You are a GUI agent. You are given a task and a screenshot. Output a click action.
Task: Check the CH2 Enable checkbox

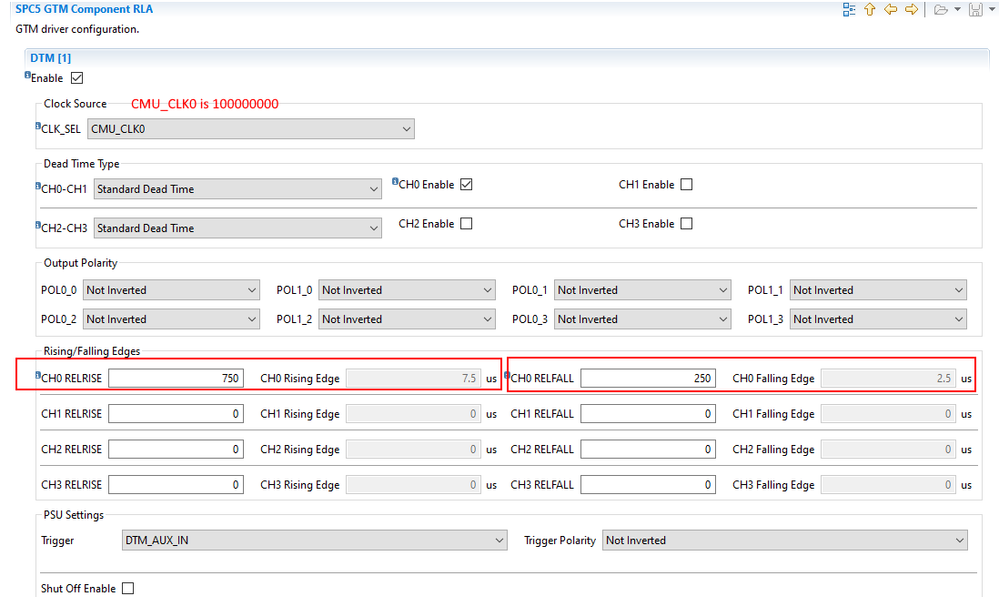coord(466,224)
